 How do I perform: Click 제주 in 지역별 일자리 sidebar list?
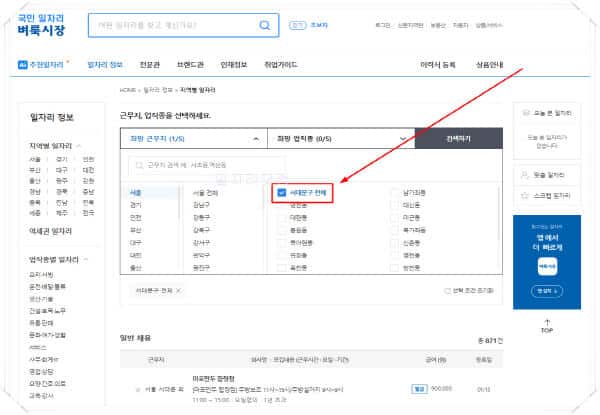62,213
